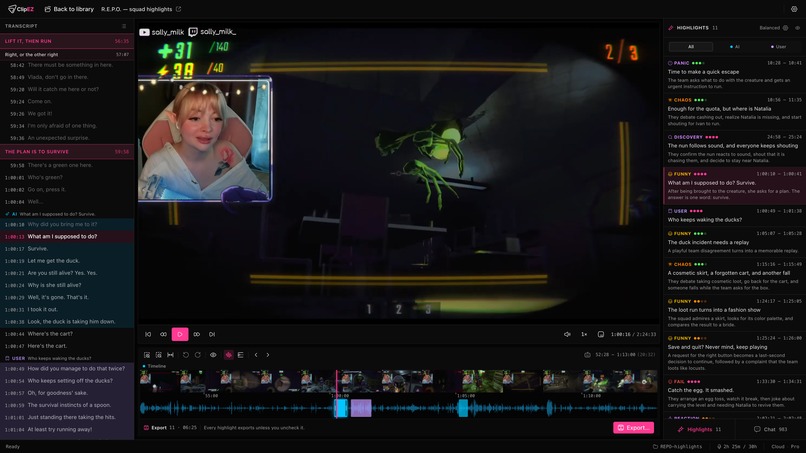Screen dimensions: 806x453
Task: Switch to the Chat tab
Action: (x=770, y=429)
